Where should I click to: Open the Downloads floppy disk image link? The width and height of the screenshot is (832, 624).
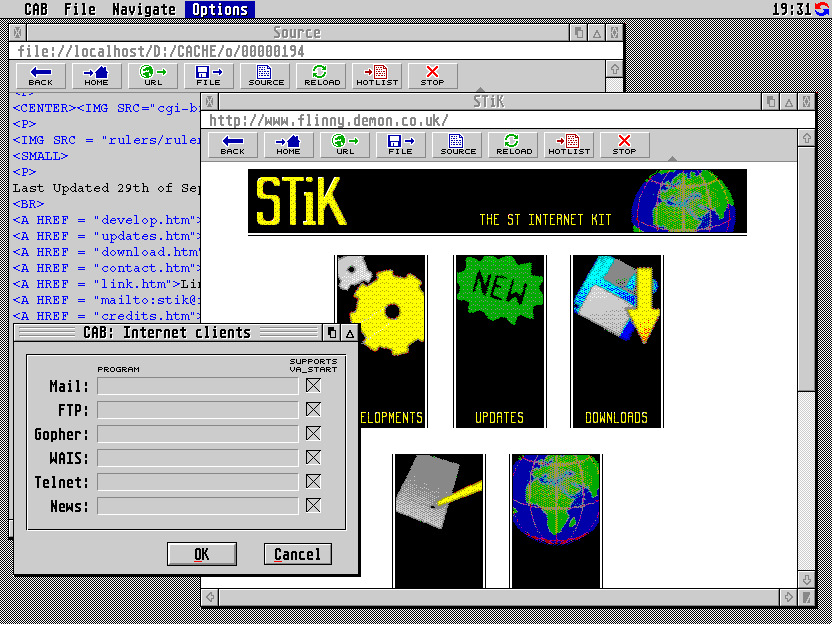coord(617,341)
